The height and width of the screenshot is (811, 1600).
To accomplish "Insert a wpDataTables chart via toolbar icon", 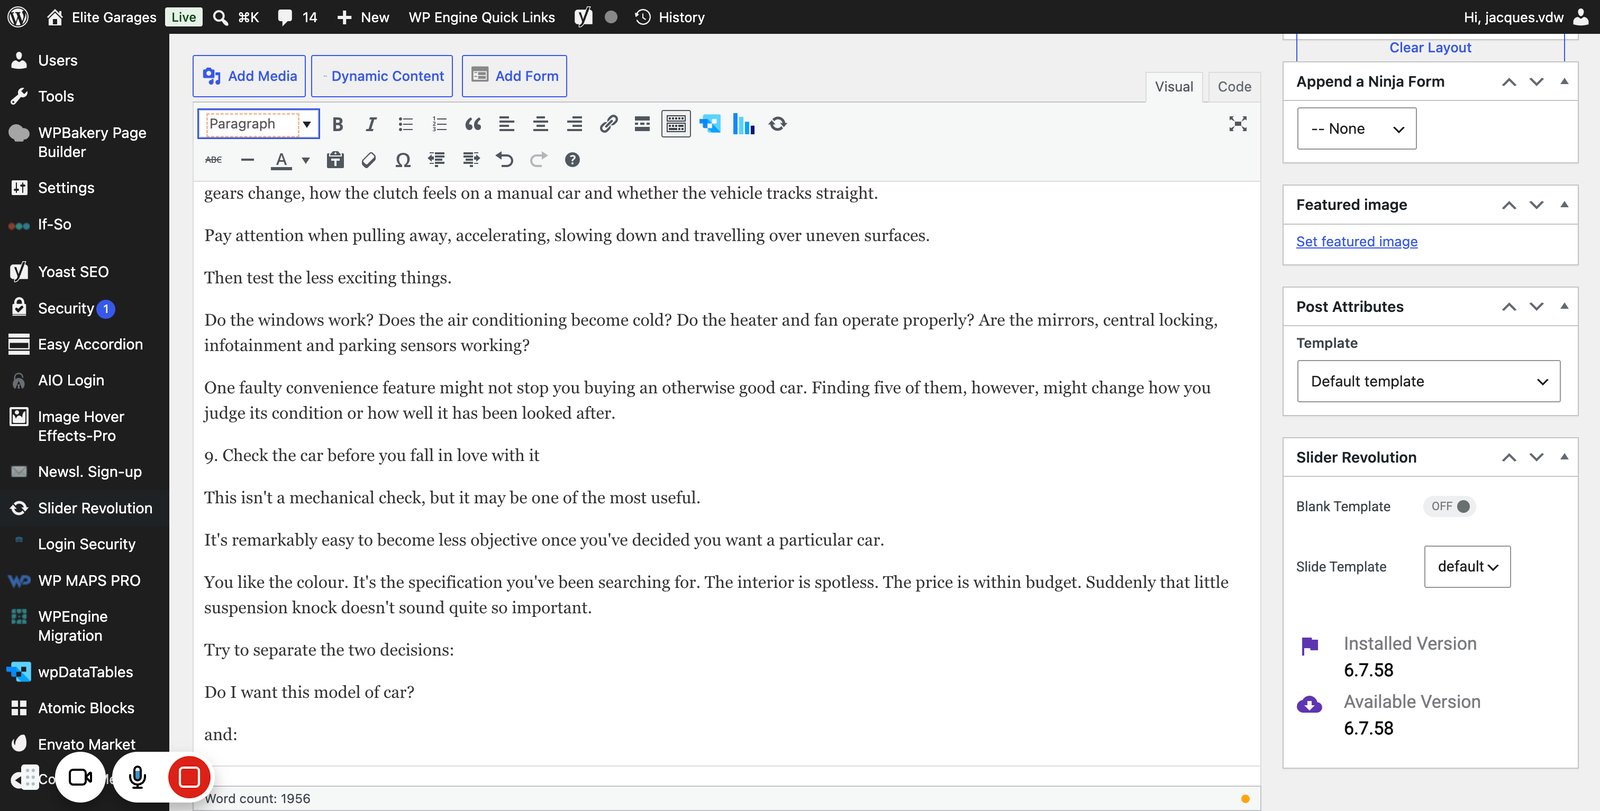I will tap(744, 124).
